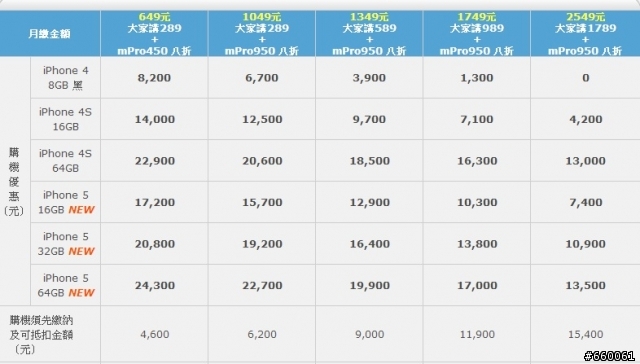Select the 22,900 price for iPhone 4S 64GB

(x=154, y=161)
